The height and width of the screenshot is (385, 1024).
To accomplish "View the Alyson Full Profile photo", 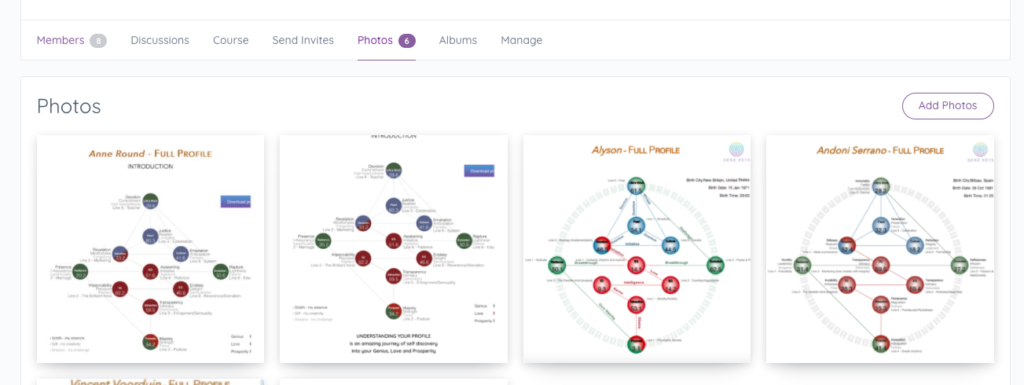I will 637,249.
